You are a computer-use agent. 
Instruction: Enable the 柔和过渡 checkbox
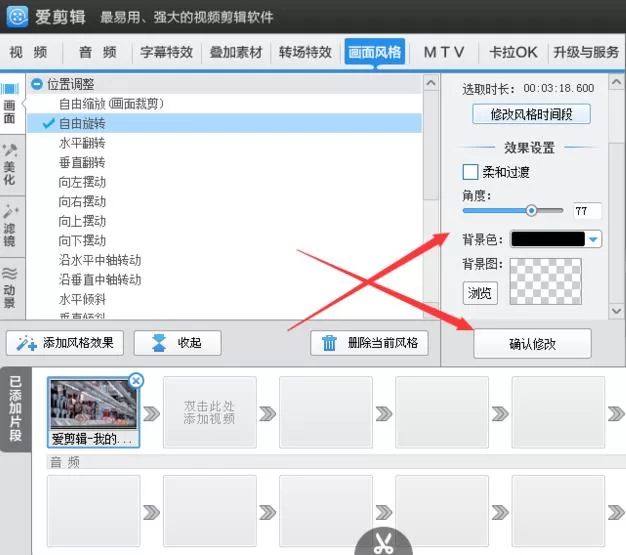(470, 172)
